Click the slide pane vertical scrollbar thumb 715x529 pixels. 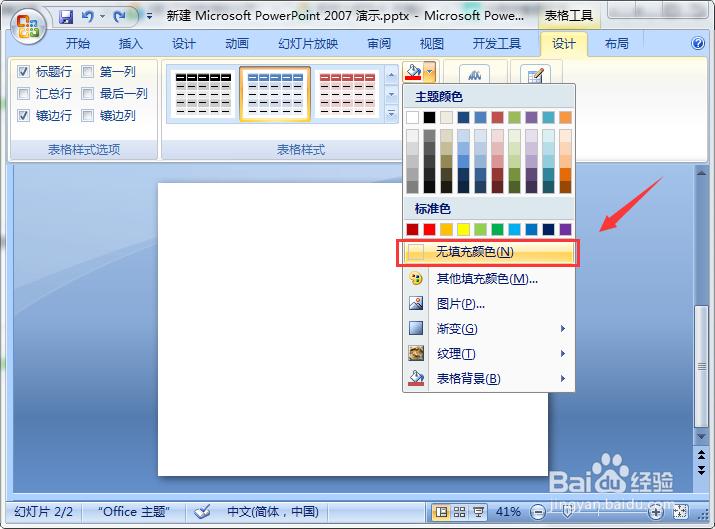click(701, 366)
